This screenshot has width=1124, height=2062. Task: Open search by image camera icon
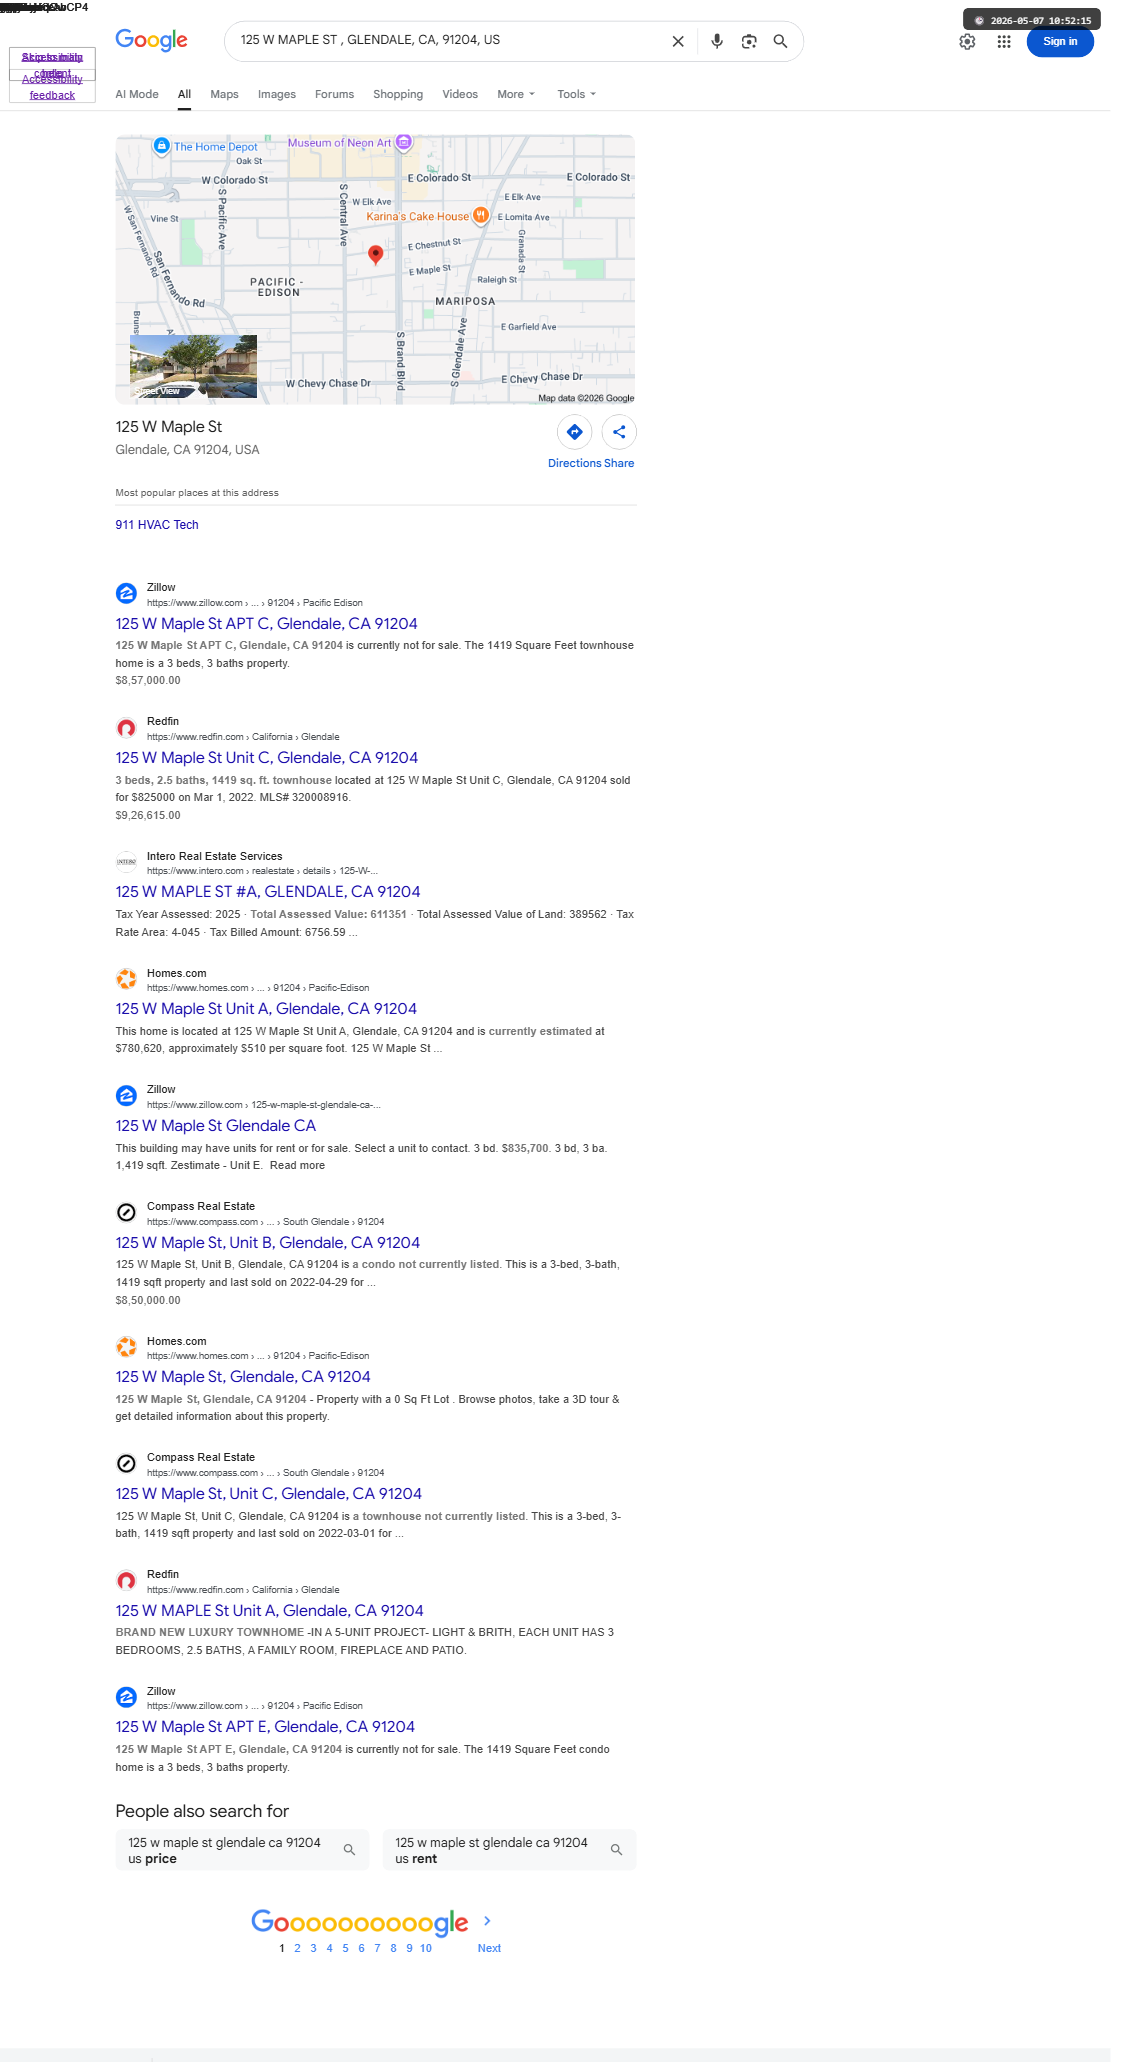749,41
